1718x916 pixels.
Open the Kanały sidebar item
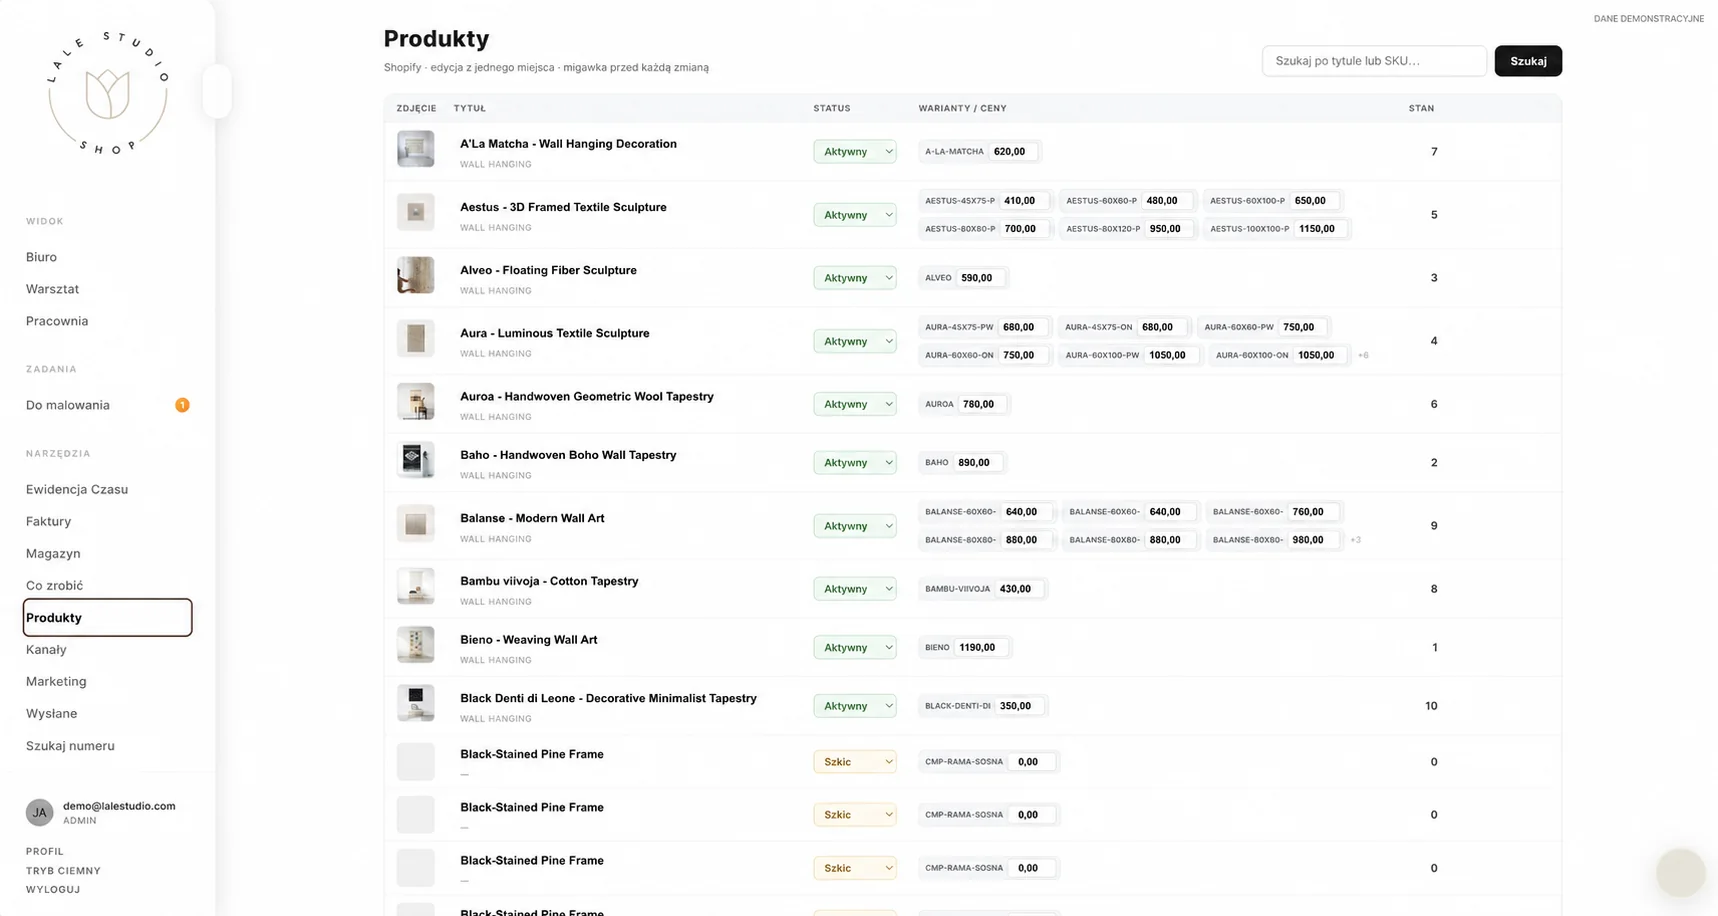coord(46,649)
